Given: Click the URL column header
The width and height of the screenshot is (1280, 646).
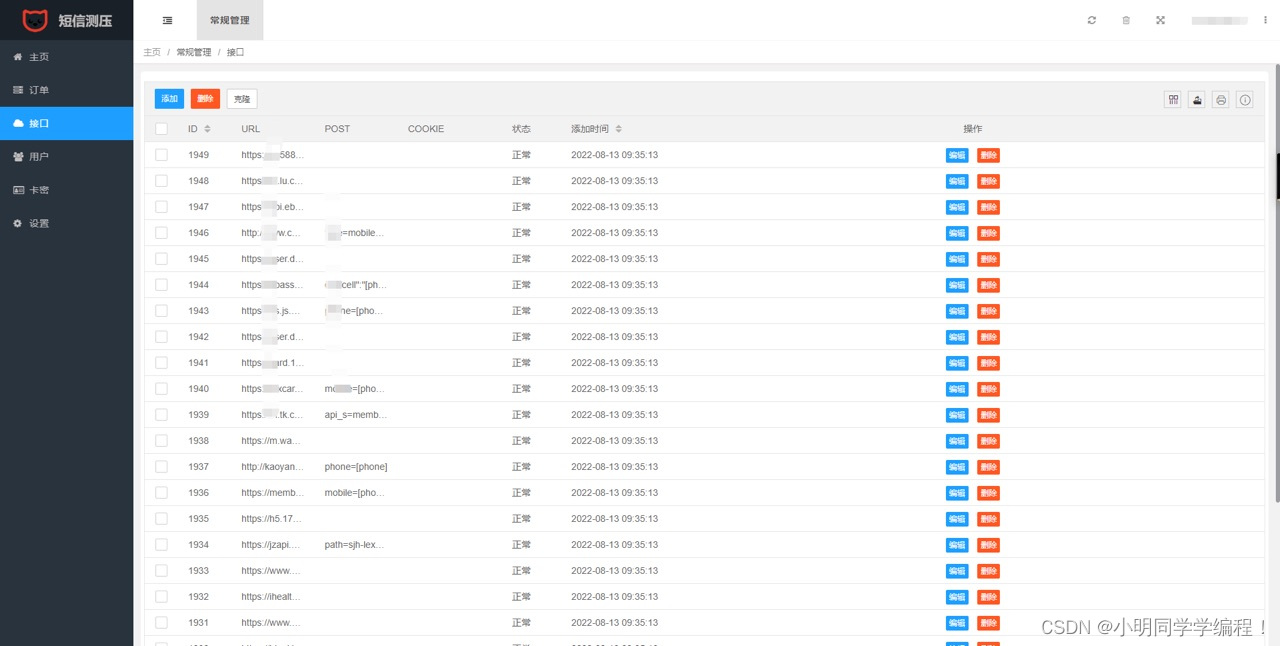Looking at the screenshot, I should click(250, 129).
